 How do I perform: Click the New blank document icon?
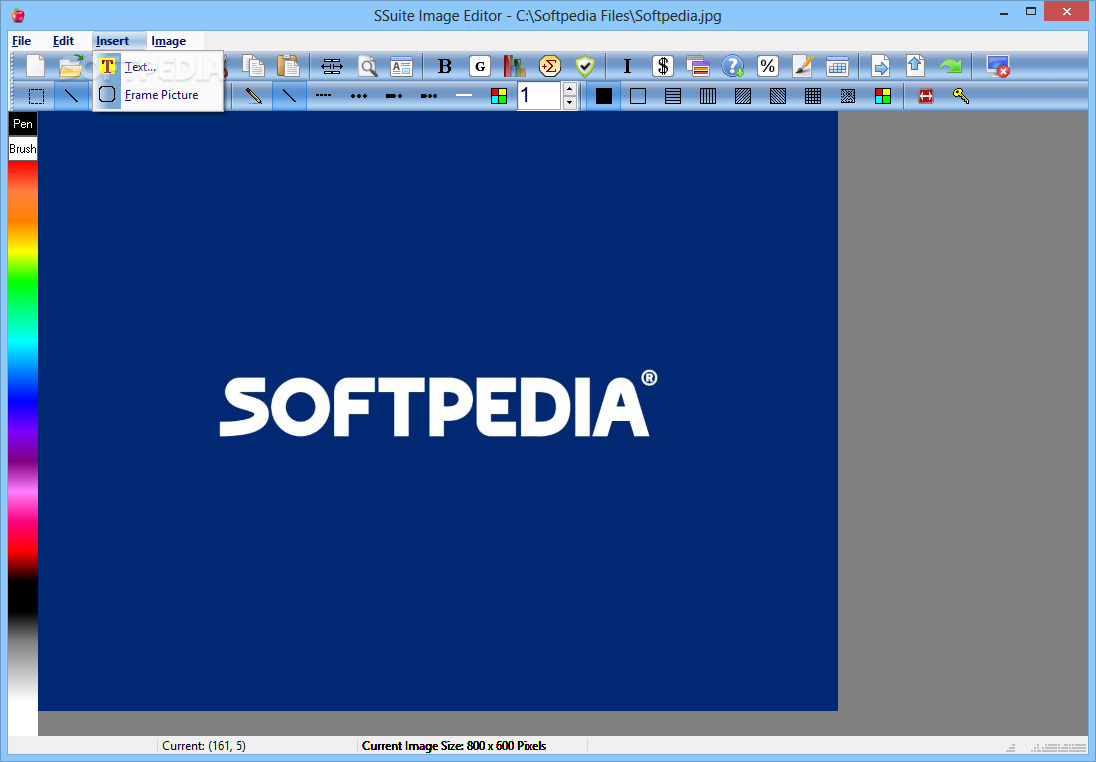[35, 66]
